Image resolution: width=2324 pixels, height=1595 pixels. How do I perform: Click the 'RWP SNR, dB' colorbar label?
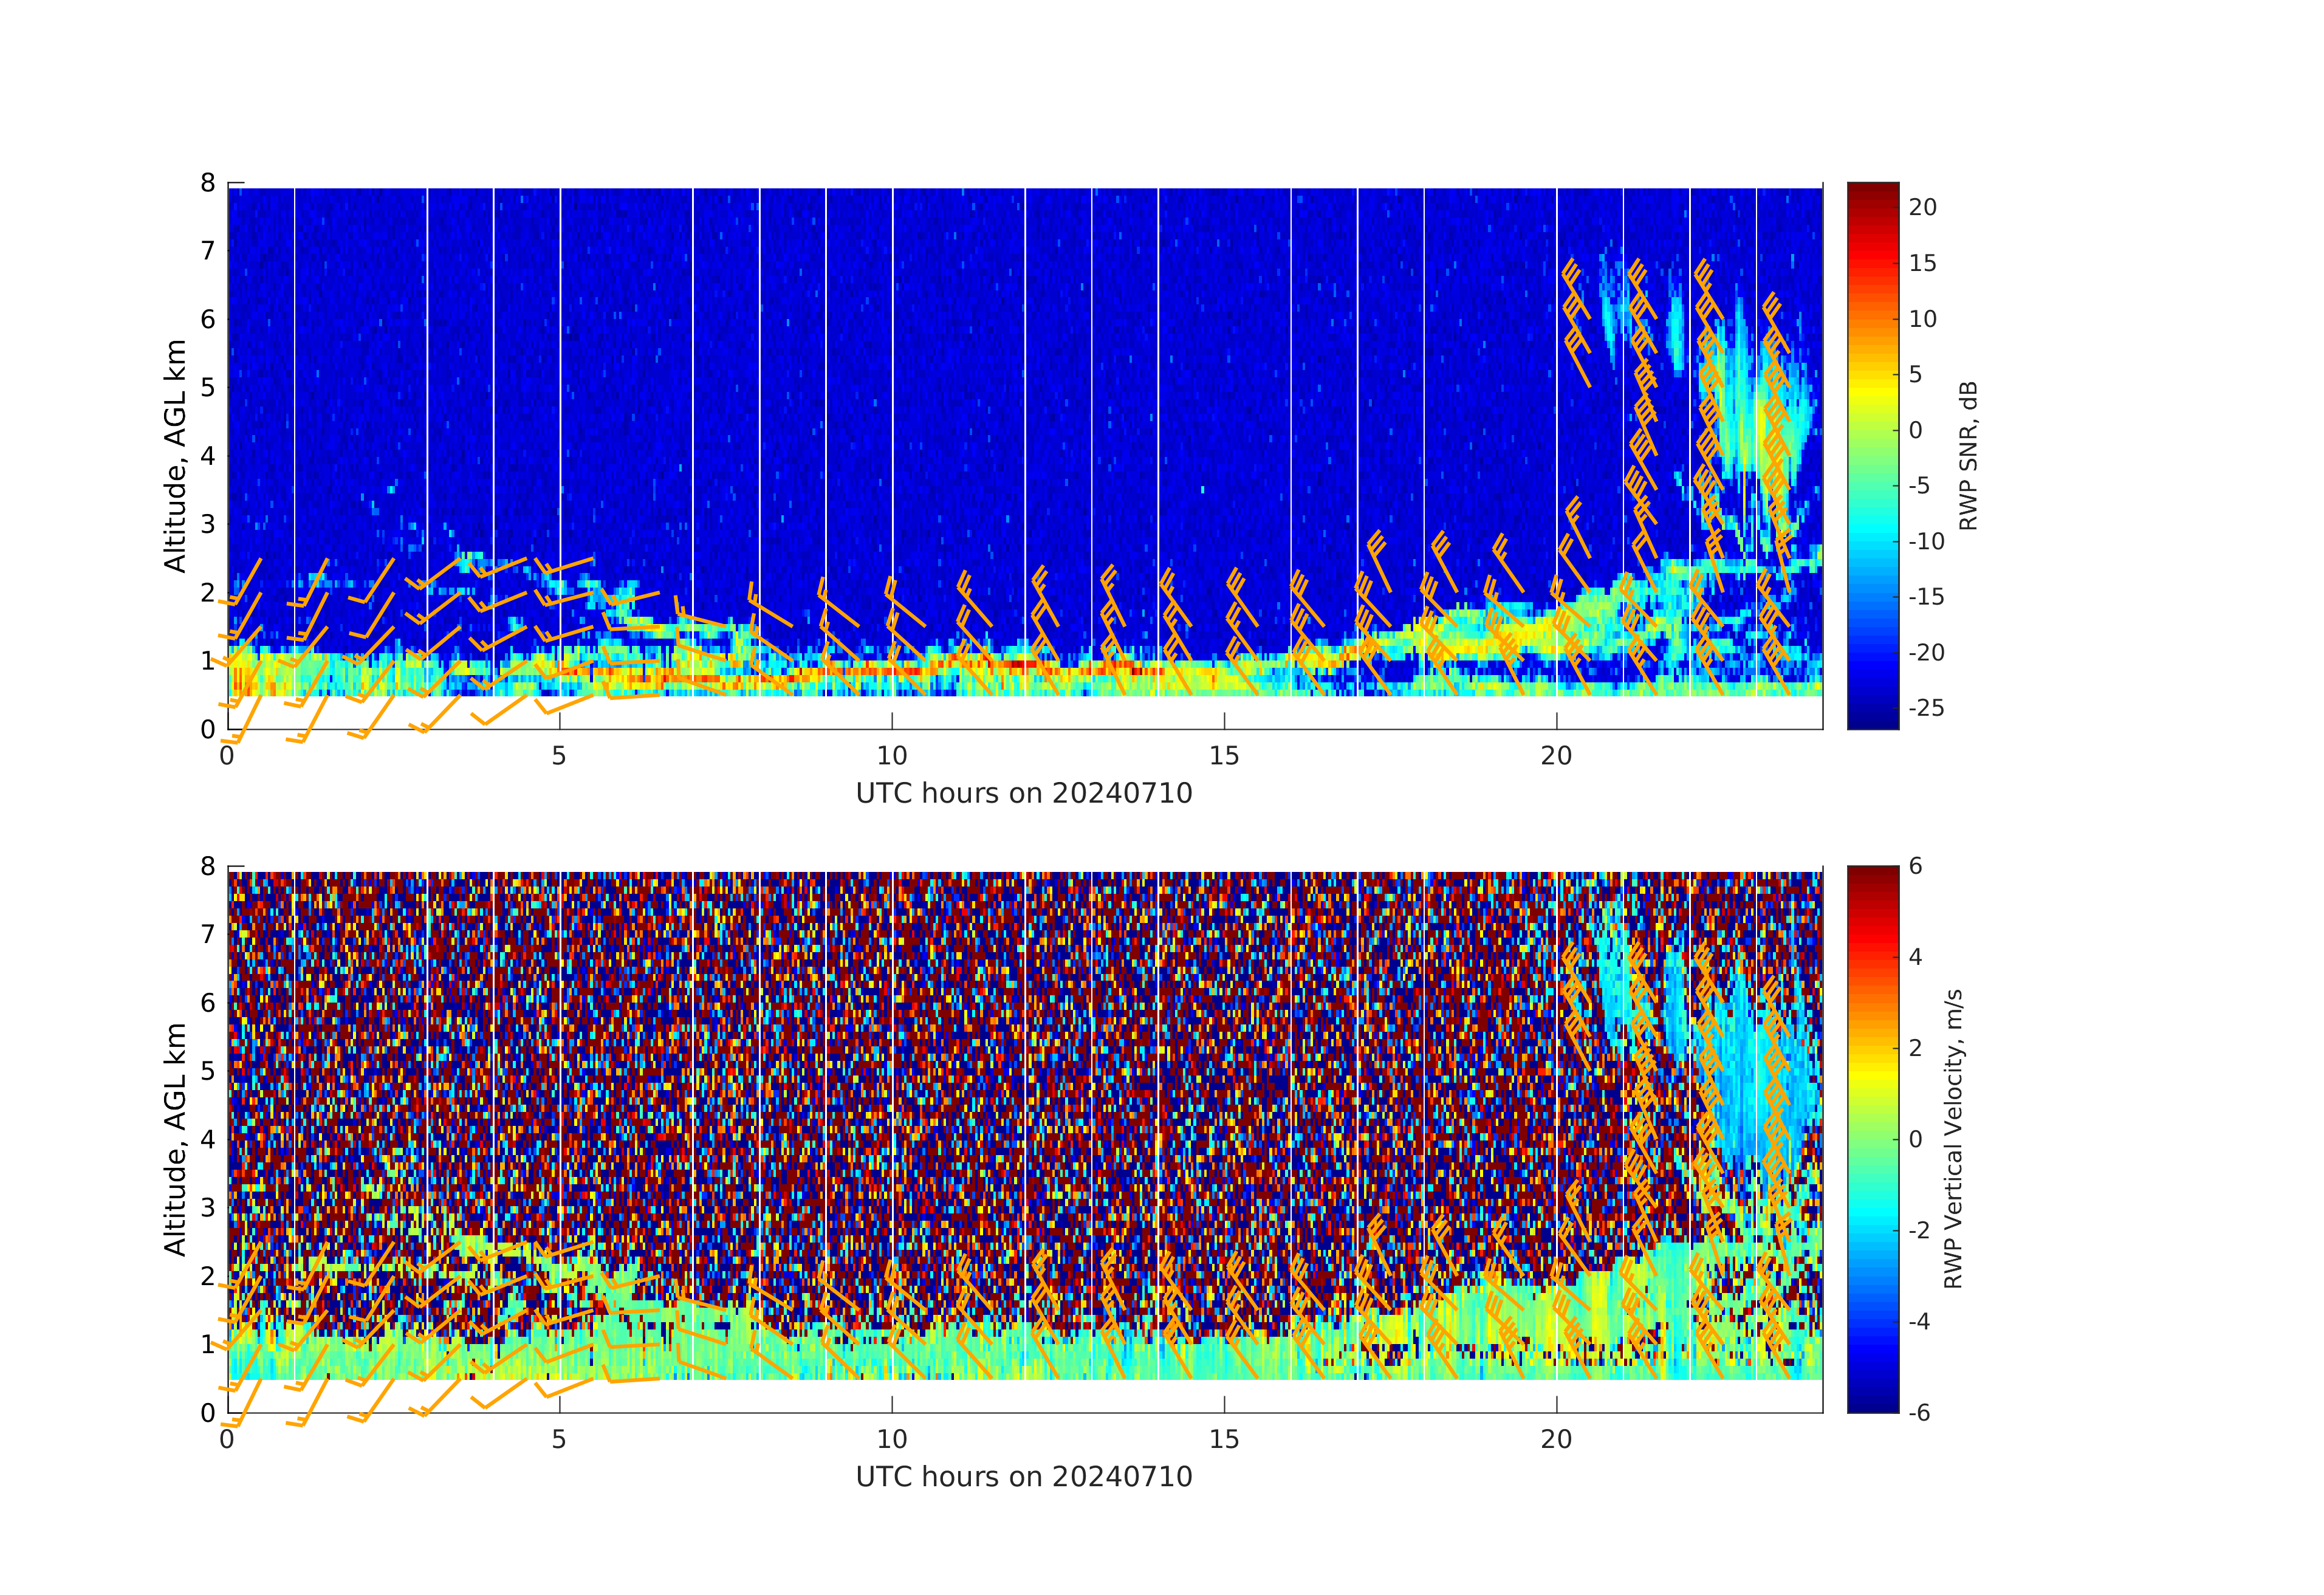1968,455
